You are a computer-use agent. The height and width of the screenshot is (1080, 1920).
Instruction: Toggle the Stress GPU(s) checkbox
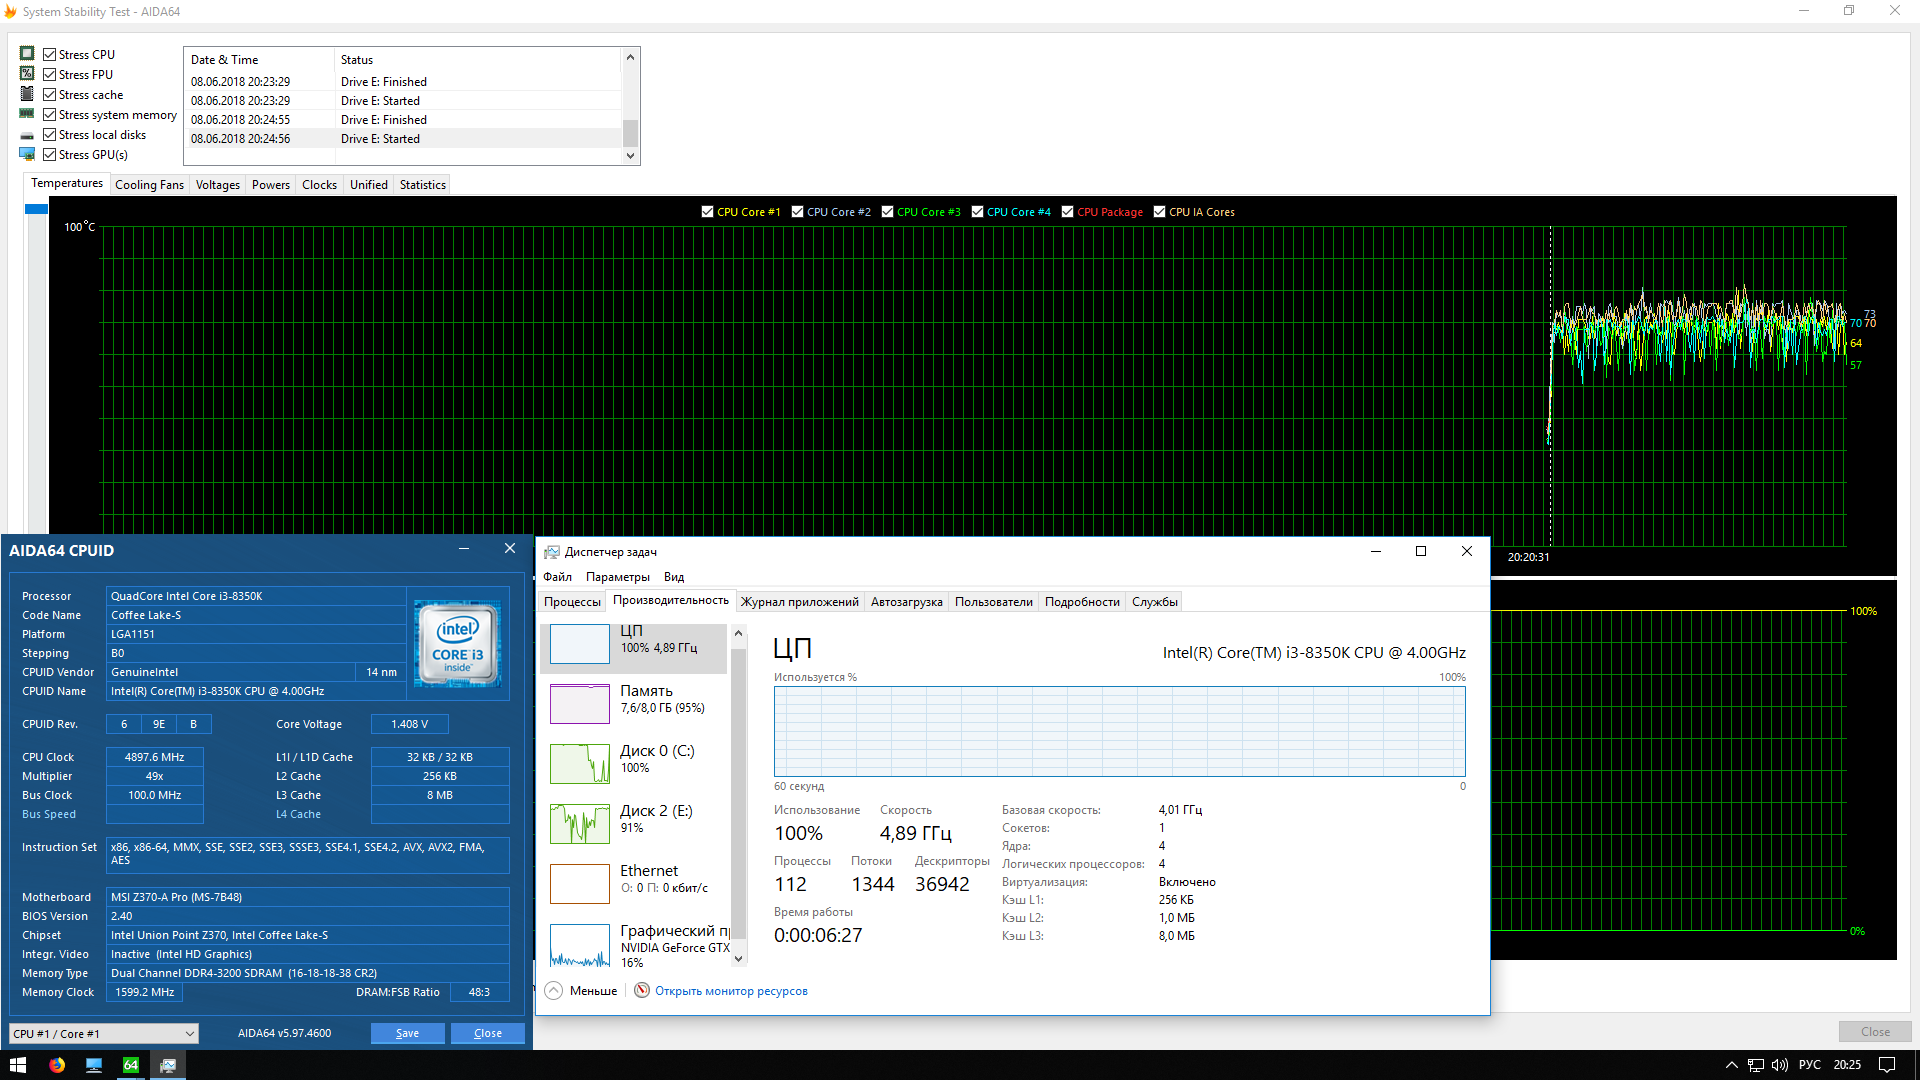point(49,155)
